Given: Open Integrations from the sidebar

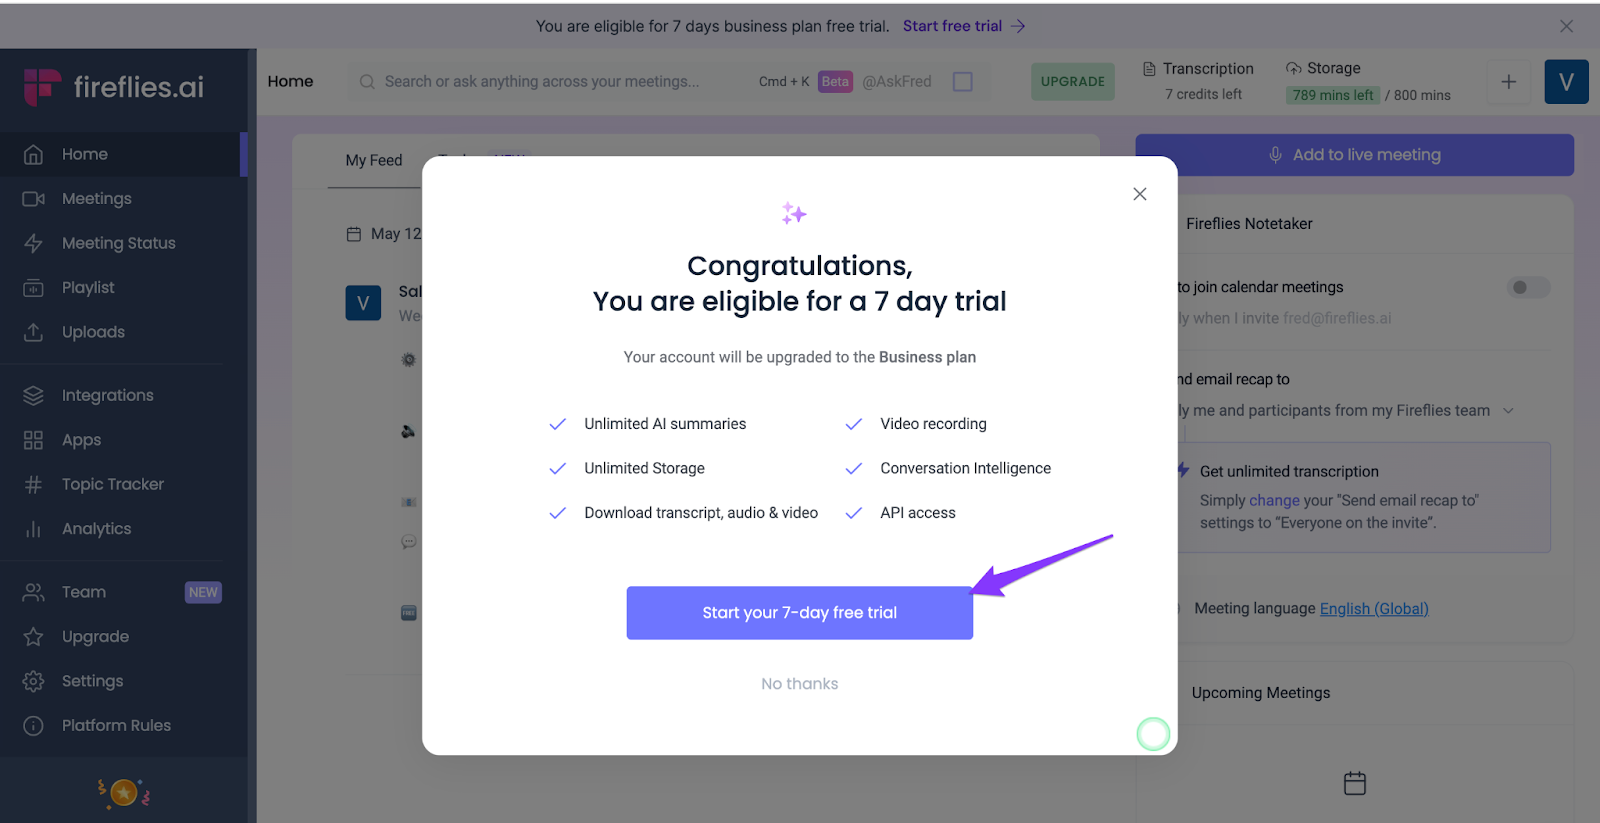Looking at the screenshot, I should coord(107,396).
